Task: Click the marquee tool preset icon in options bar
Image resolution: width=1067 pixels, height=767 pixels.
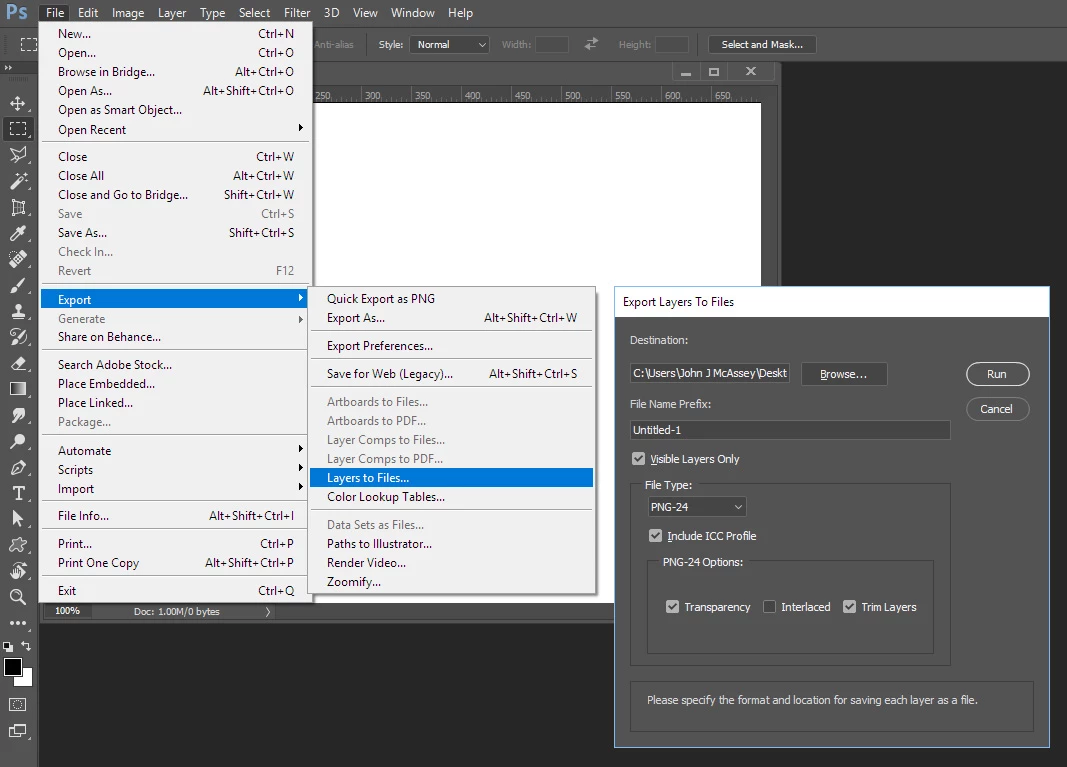Action: click(29, 45)
